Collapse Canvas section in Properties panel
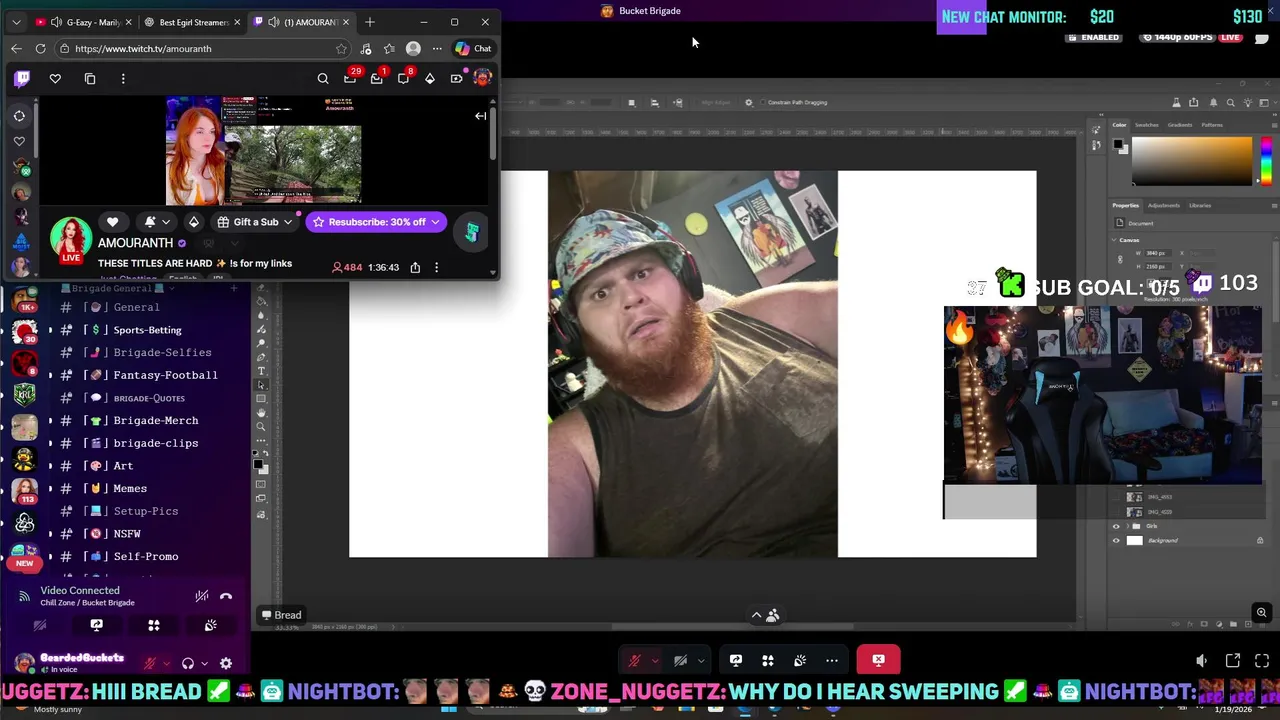1280x720 pixels. pyautogui.click(x=1114, y=240)
